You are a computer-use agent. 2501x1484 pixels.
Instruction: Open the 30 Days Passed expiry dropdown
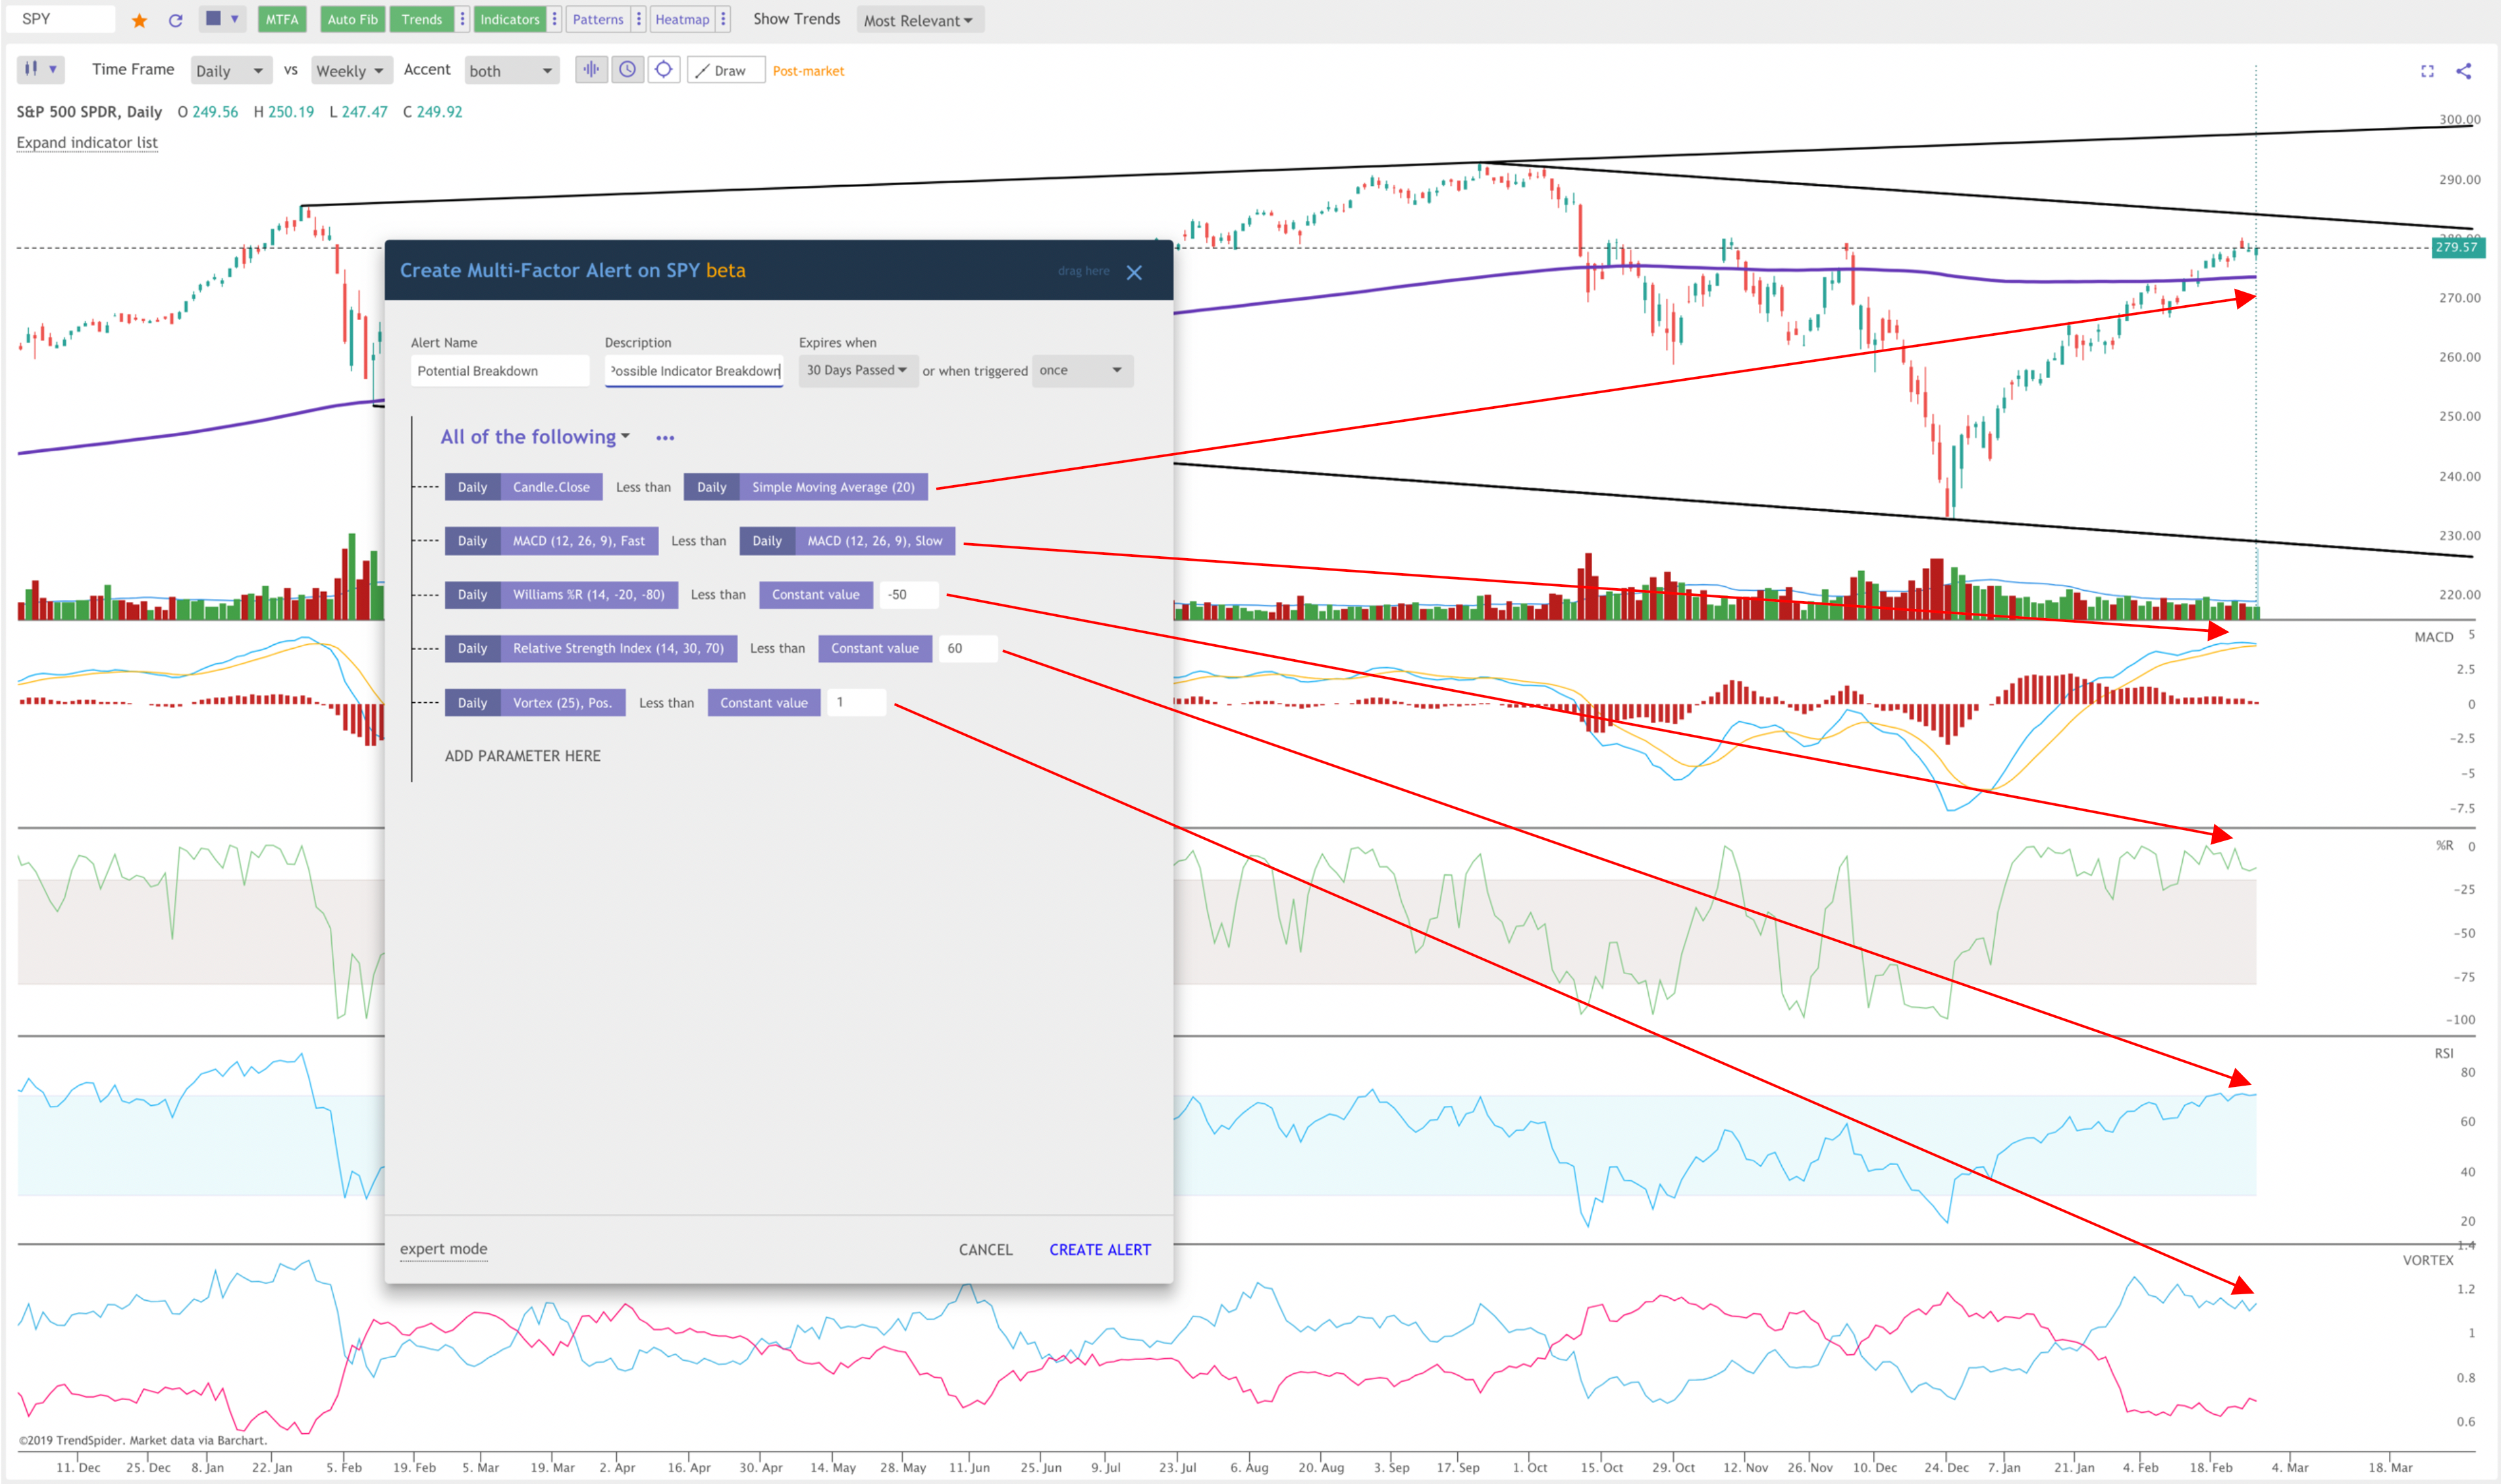click(857, 370)
